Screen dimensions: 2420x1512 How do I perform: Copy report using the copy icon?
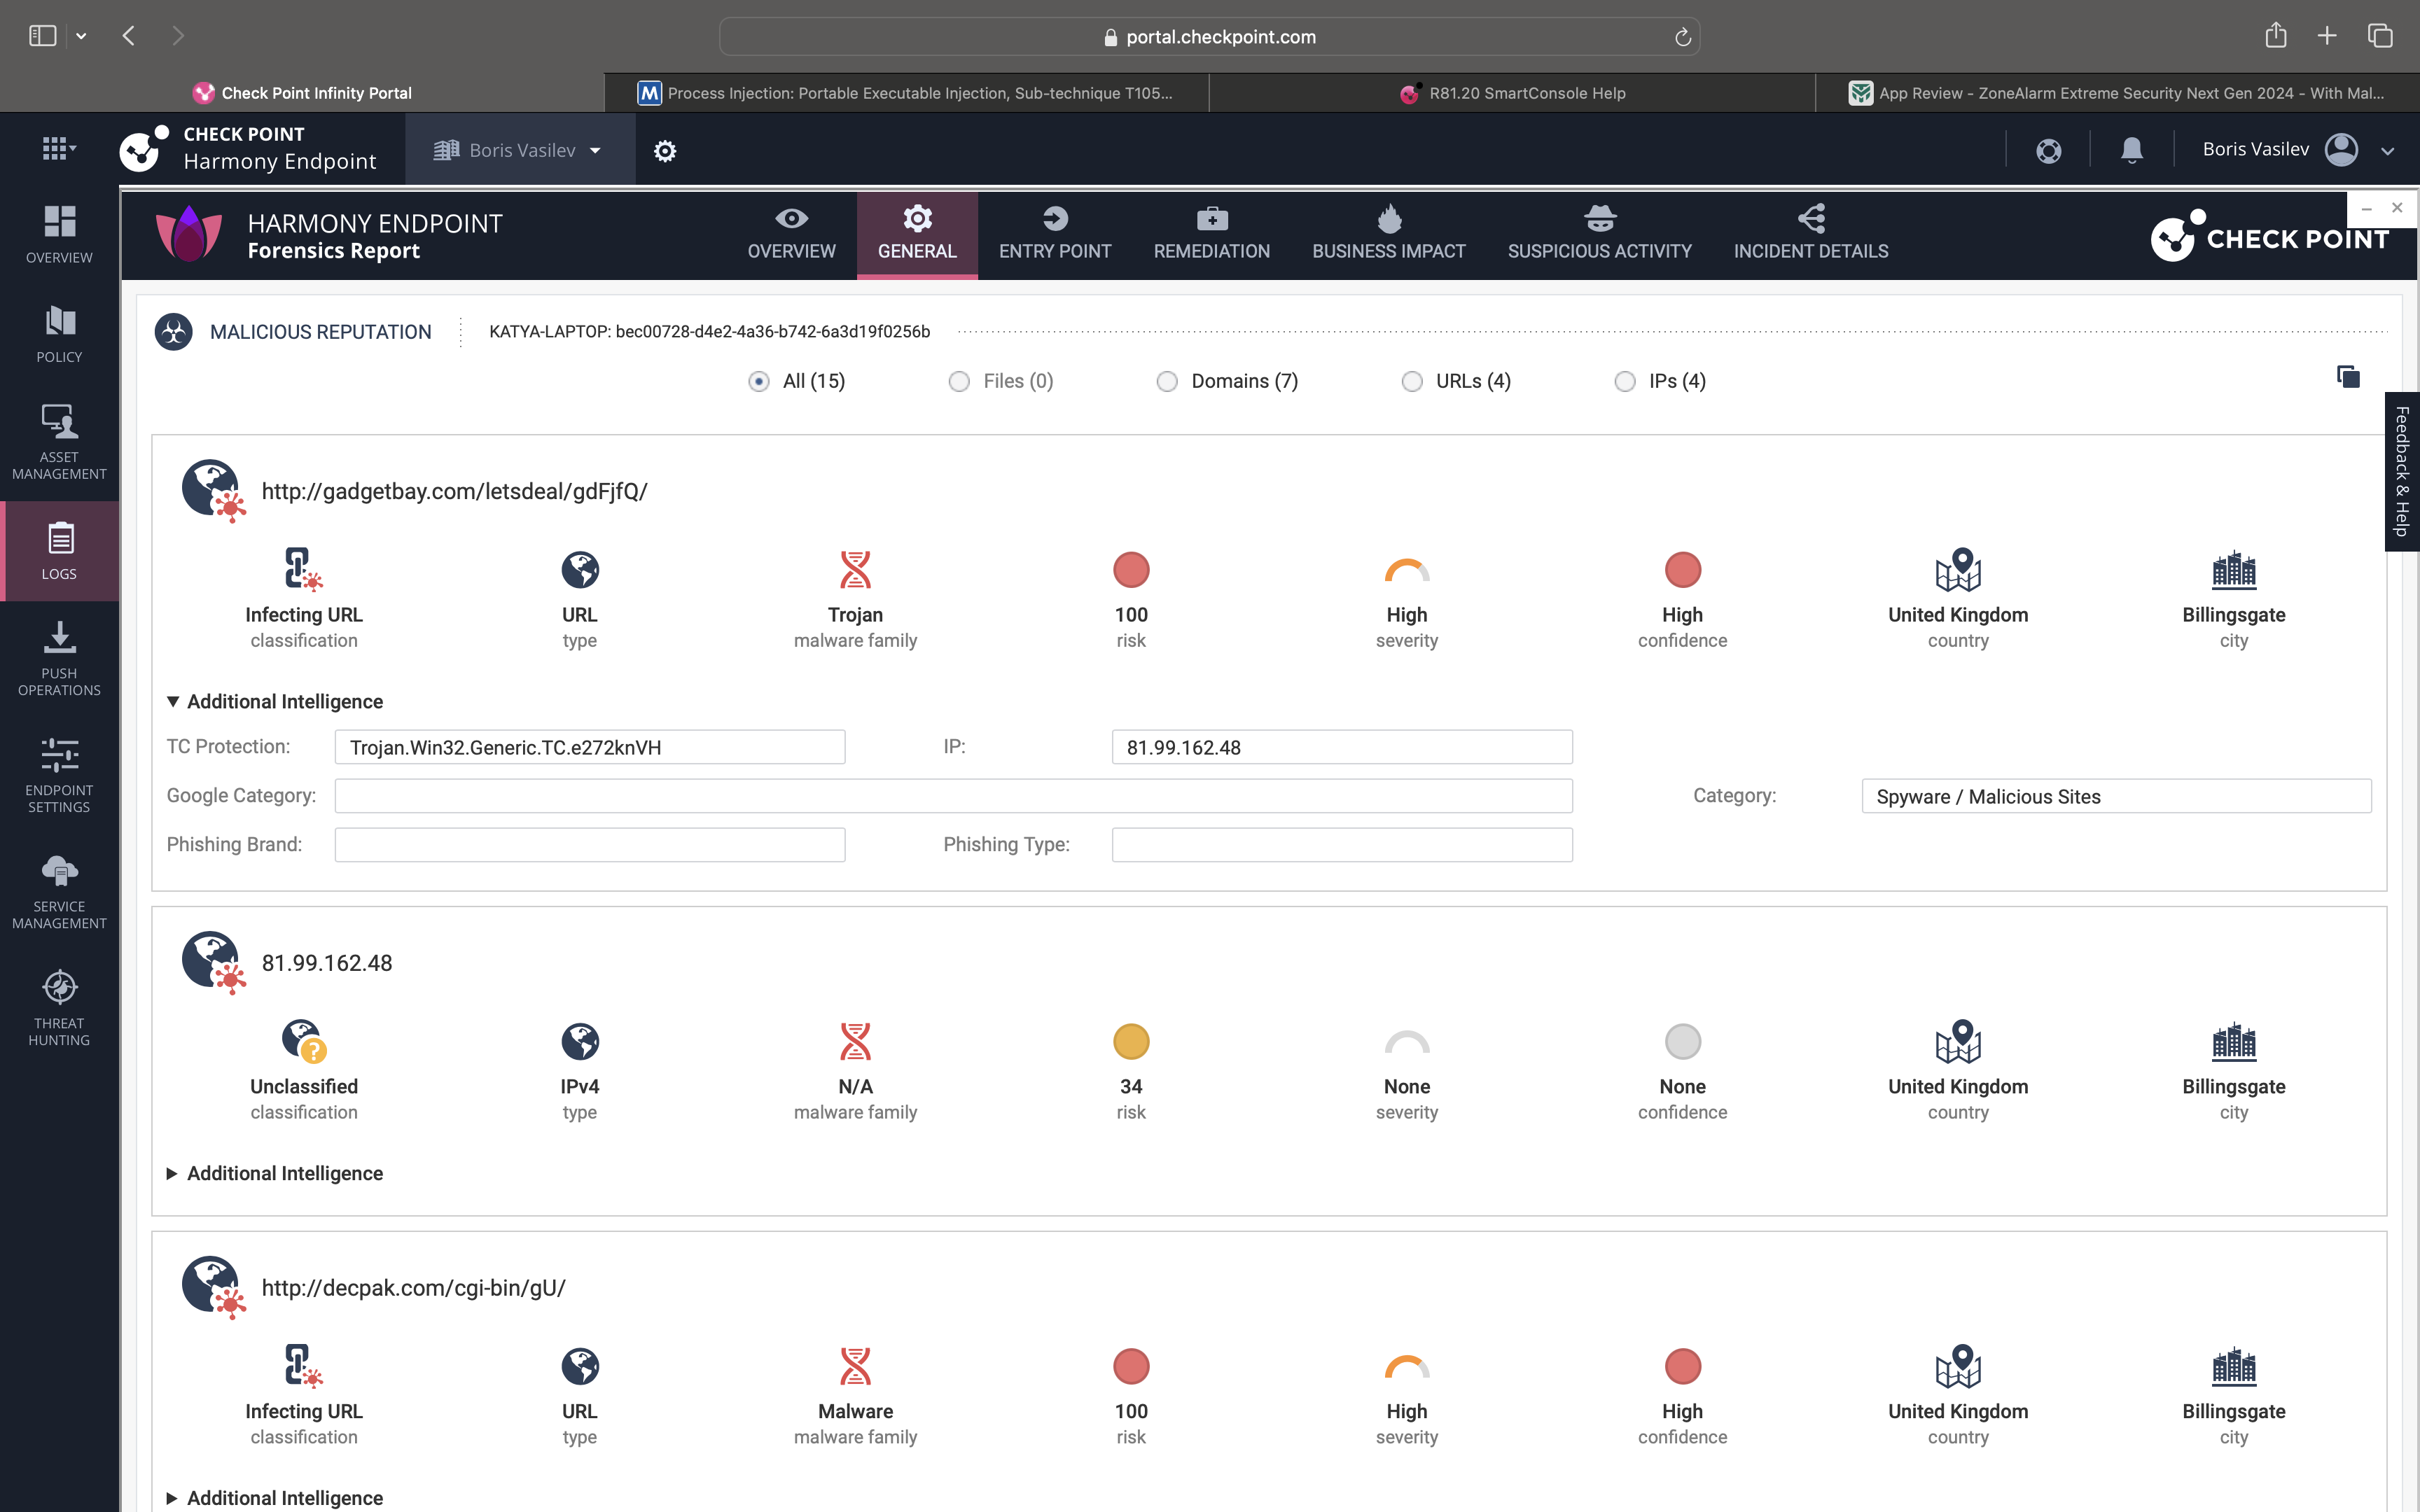[x=2348, y=377]
